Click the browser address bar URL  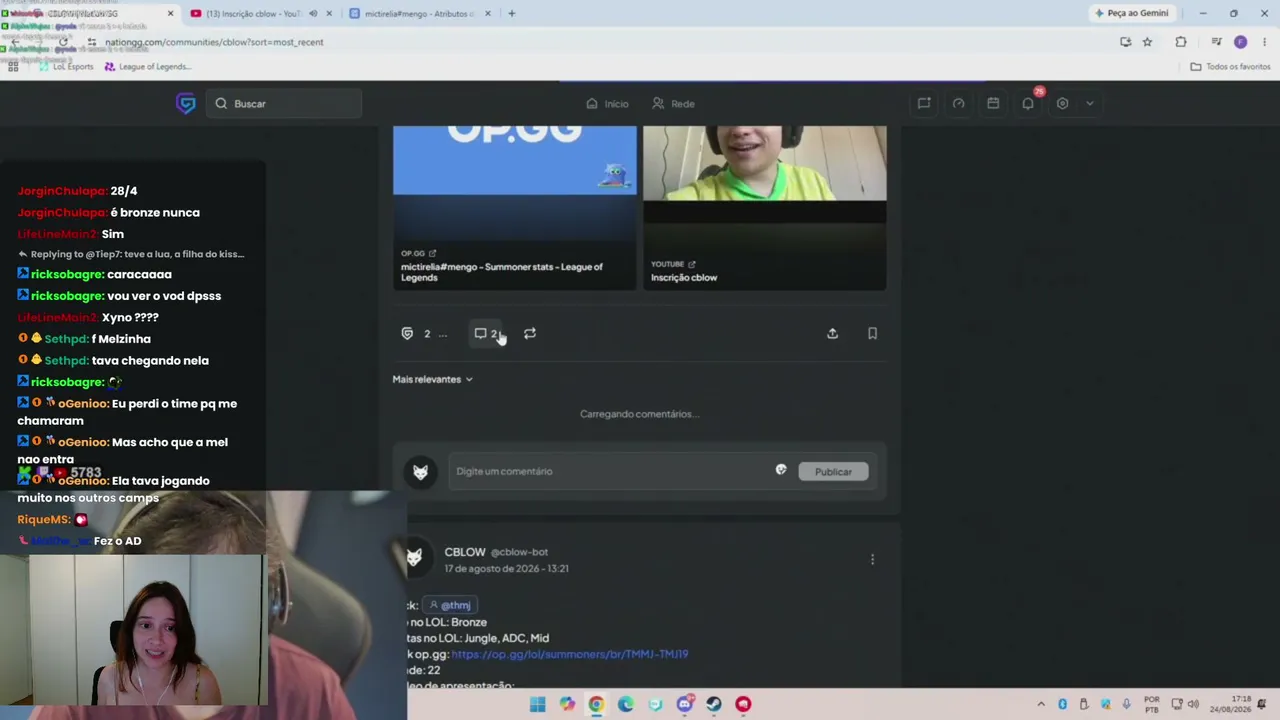coord(214,42)
